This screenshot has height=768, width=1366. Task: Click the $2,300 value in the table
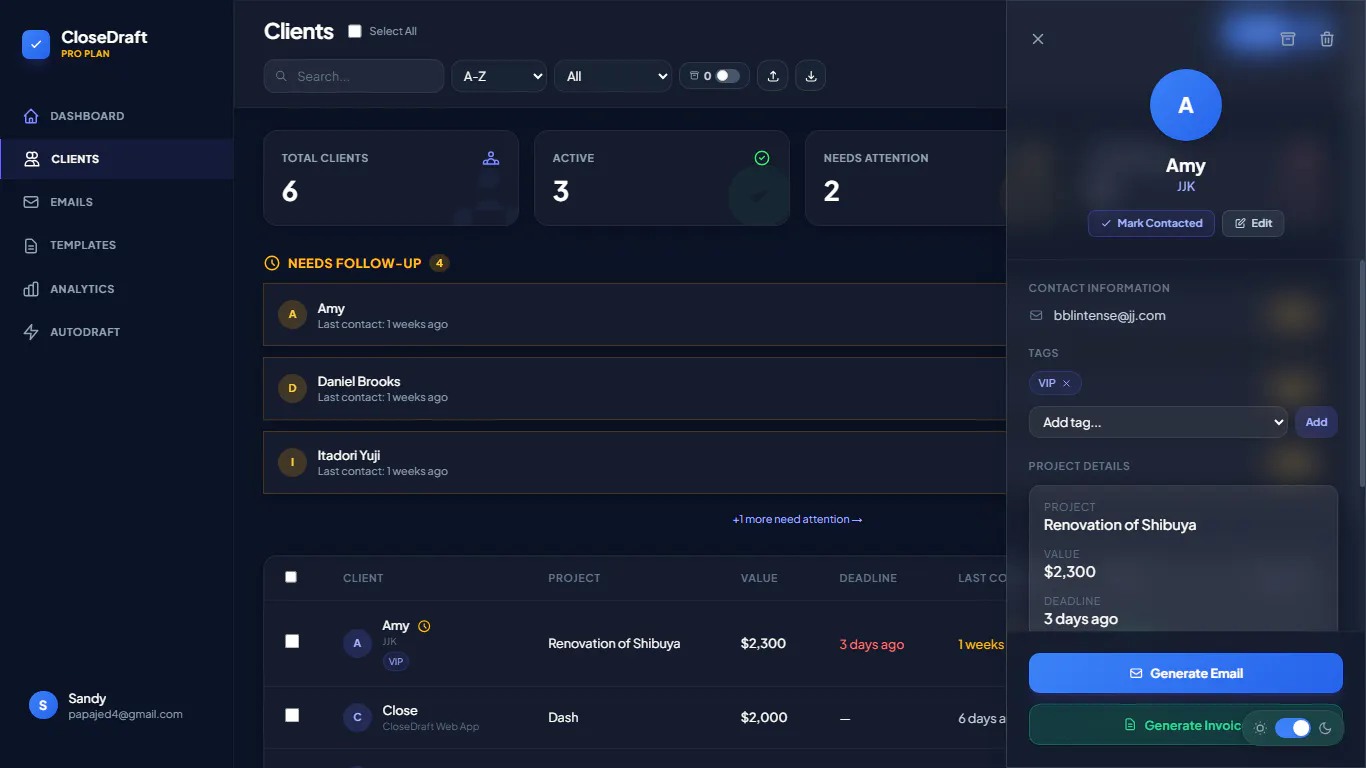763,644
